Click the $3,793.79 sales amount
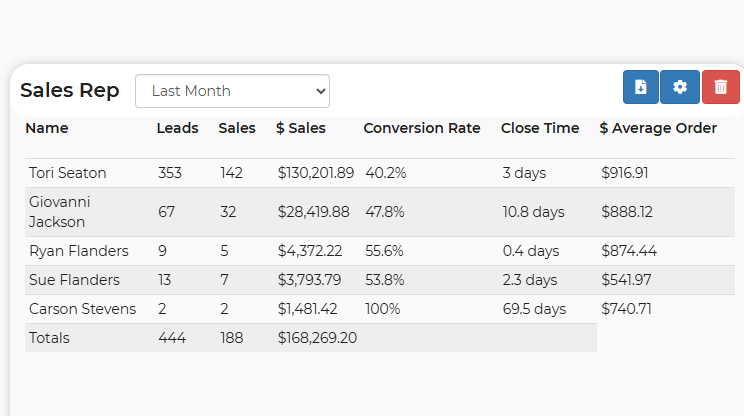The image size is (744, 416). 309,280
